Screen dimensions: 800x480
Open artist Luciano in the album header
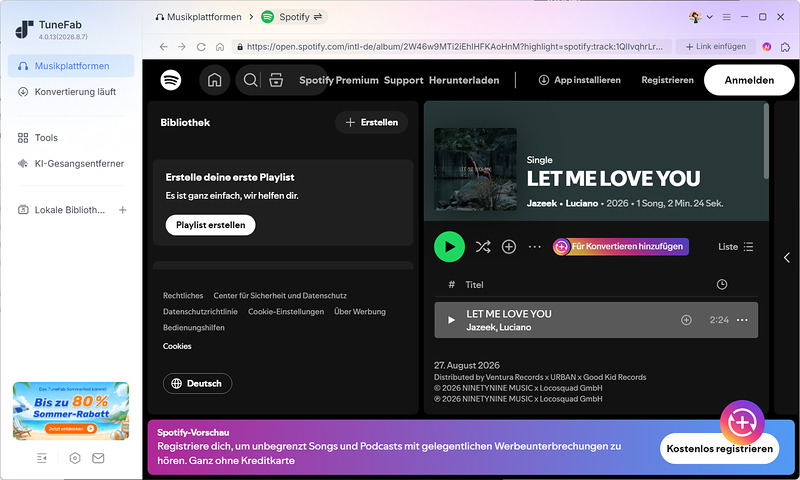582,204
